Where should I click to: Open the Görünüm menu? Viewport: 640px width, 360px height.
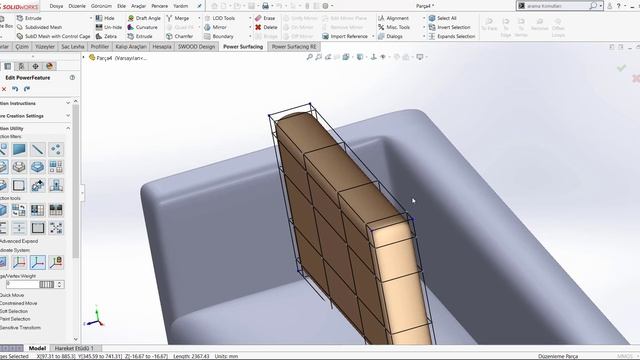(101, 6)
